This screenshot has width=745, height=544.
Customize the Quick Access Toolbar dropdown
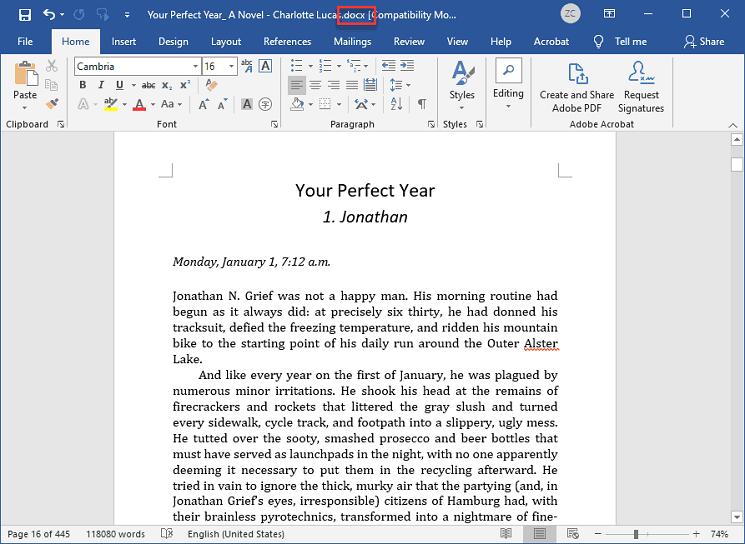point(127,15)
